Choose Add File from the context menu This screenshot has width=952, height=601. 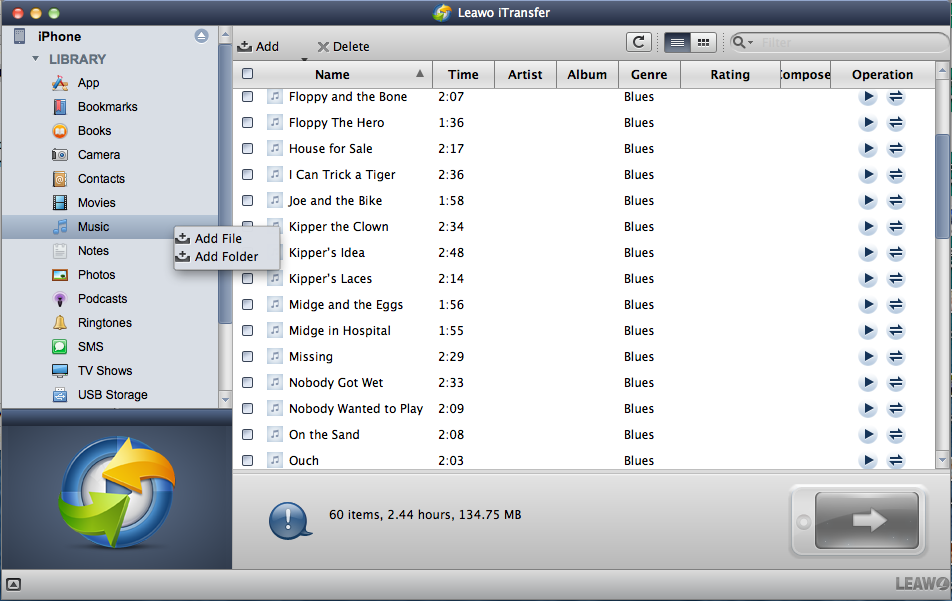click(217, 239)
